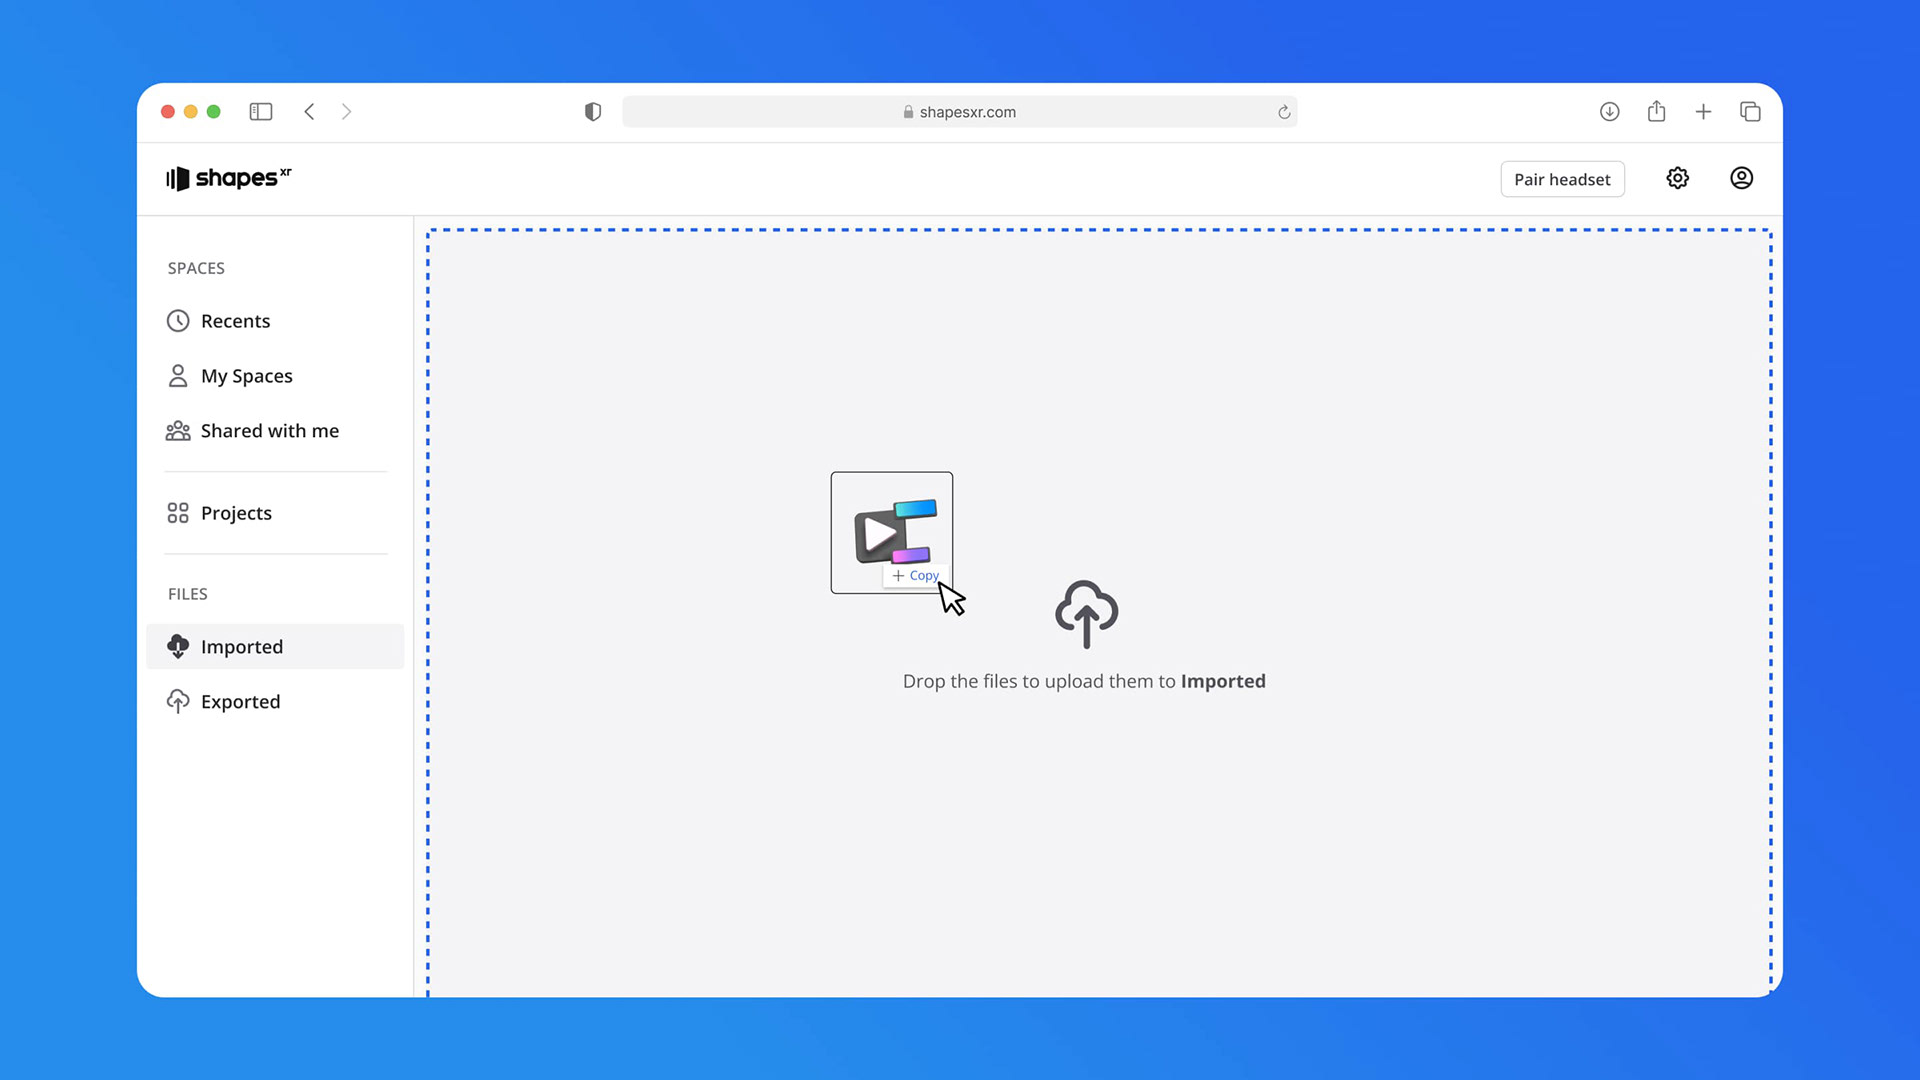
Task: Click the cloud upload icon in drop zone
Action: [x=1086, y=614]
